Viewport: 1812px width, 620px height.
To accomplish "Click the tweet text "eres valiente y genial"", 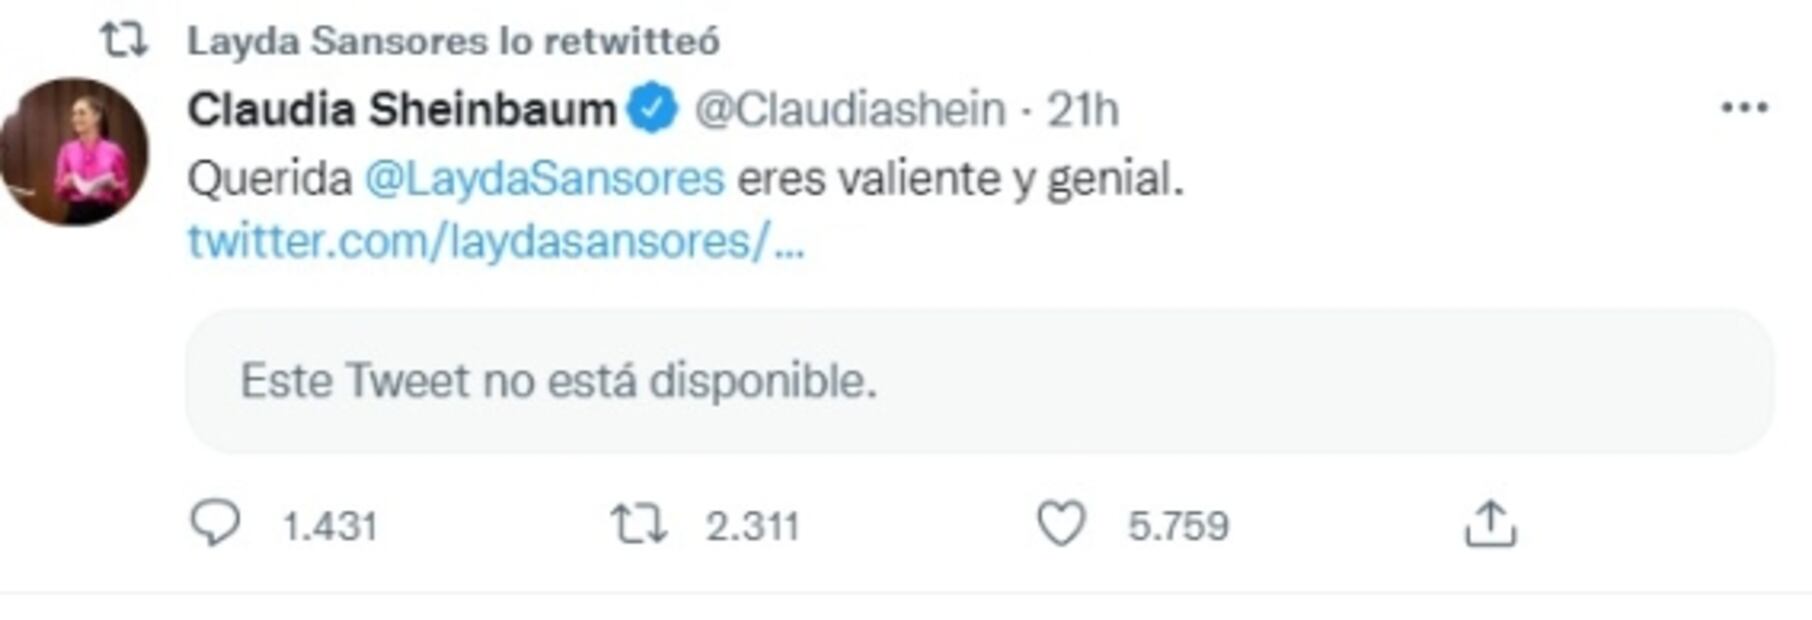I will 960,179.
